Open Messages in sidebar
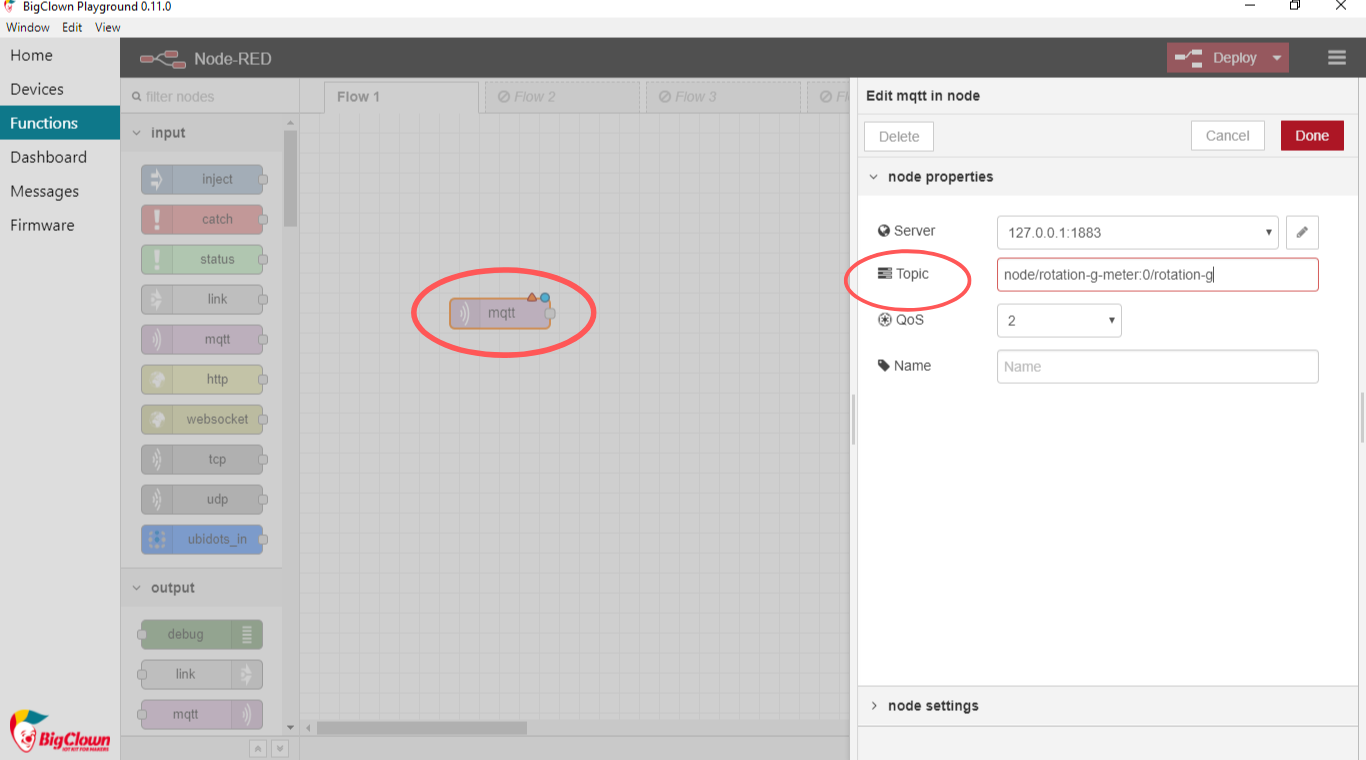The height and width of the screenshot is (760, 1366). click(60, 191)
